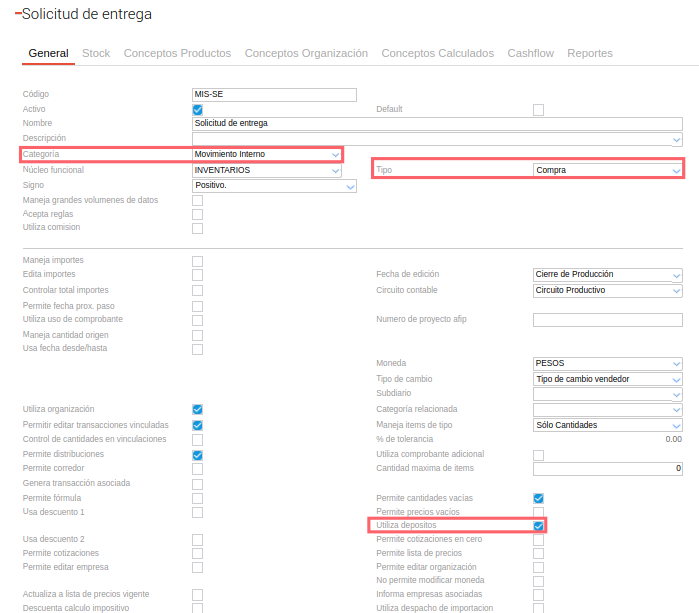Open the Tipo dropdown showing Compra

(607, 170)
